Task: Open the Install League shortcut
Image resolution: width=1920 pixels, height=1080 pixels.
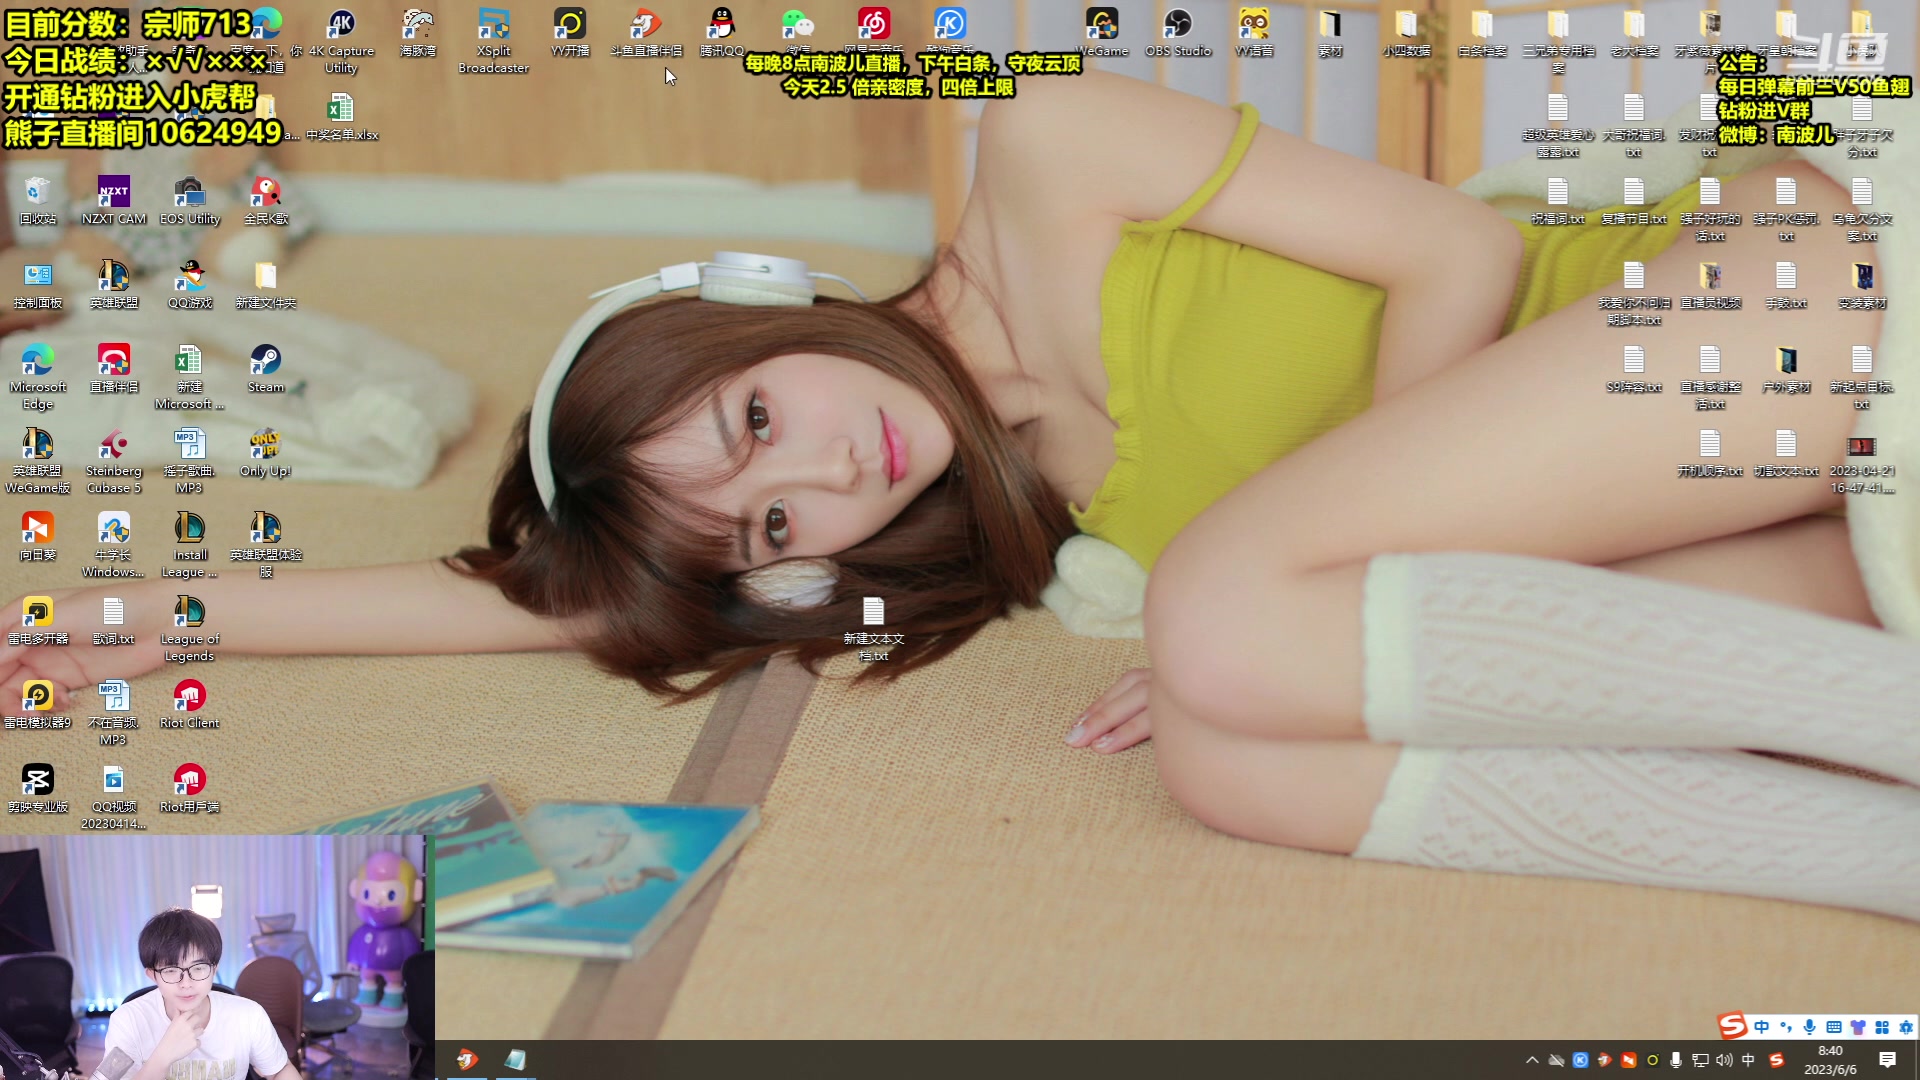Action: [190, 545]
